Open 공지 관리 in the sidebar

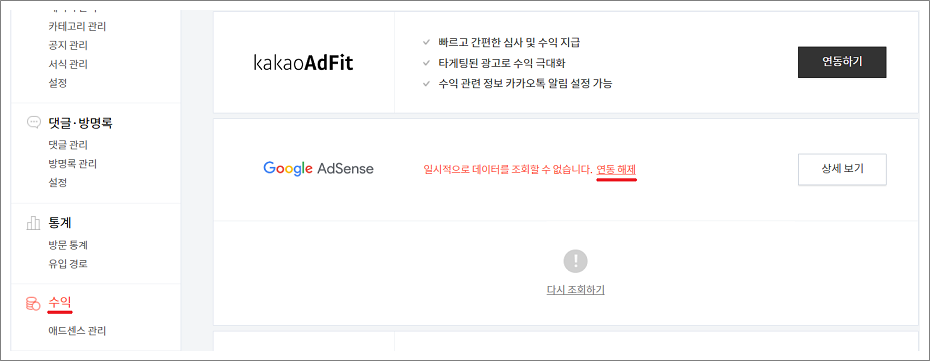[68, 45]
